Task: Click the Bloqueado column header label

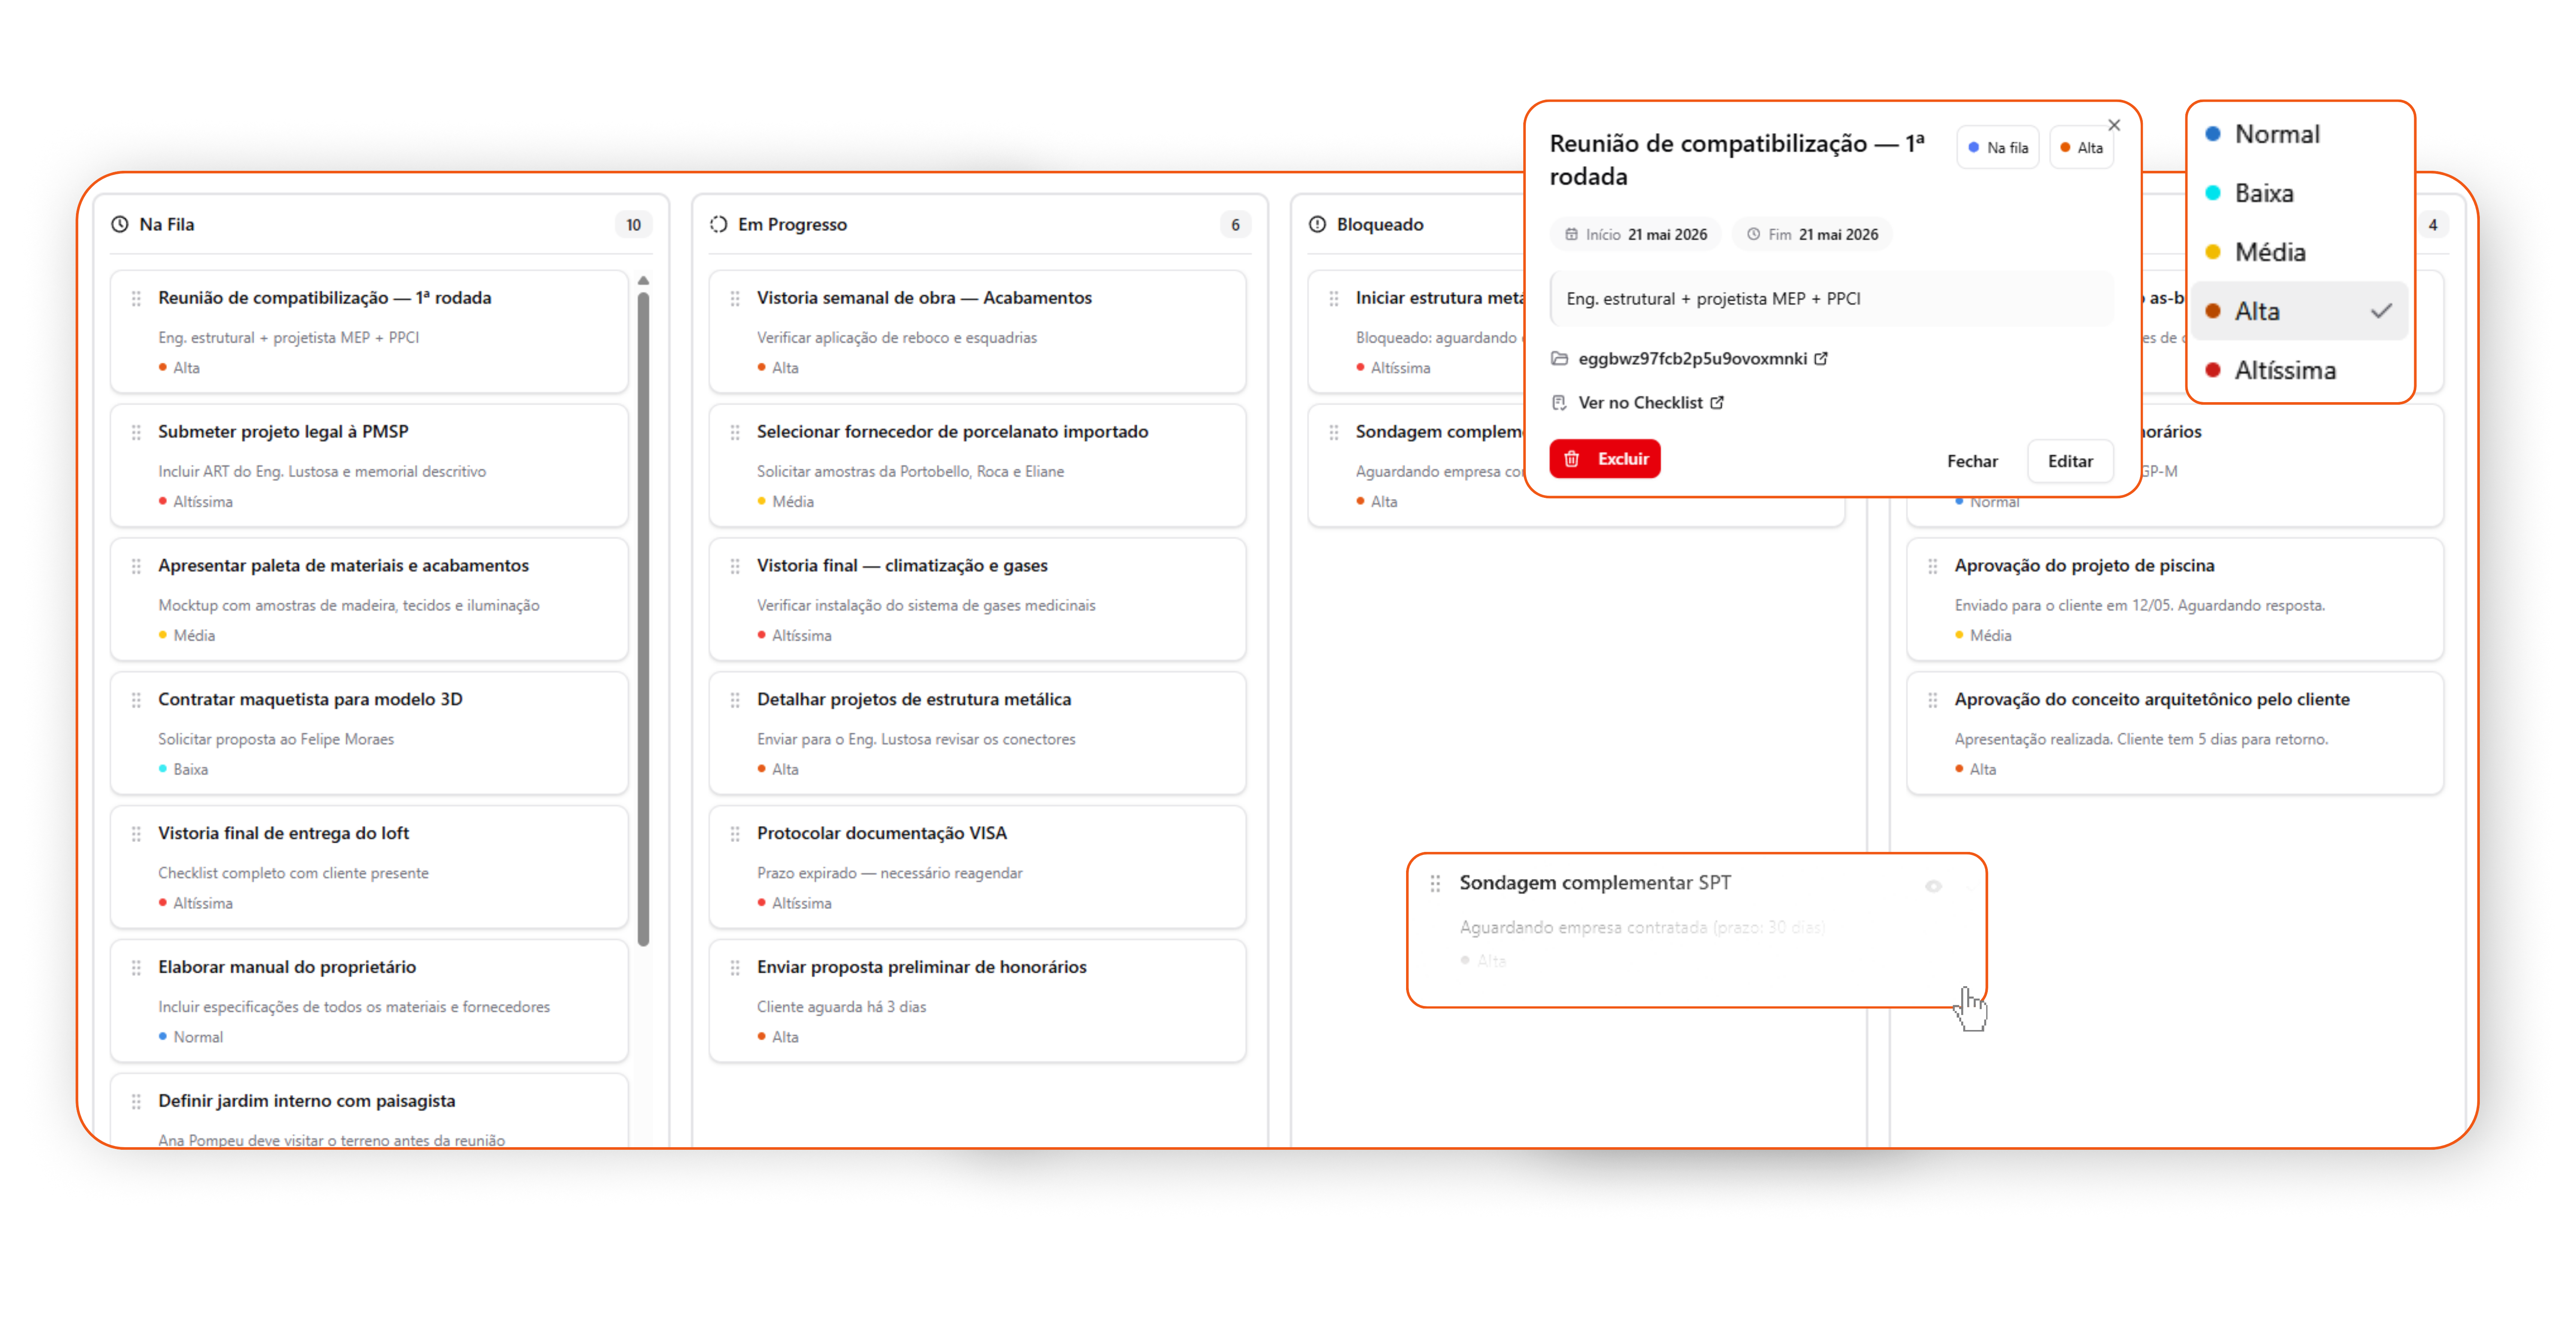Action: 1380,224
